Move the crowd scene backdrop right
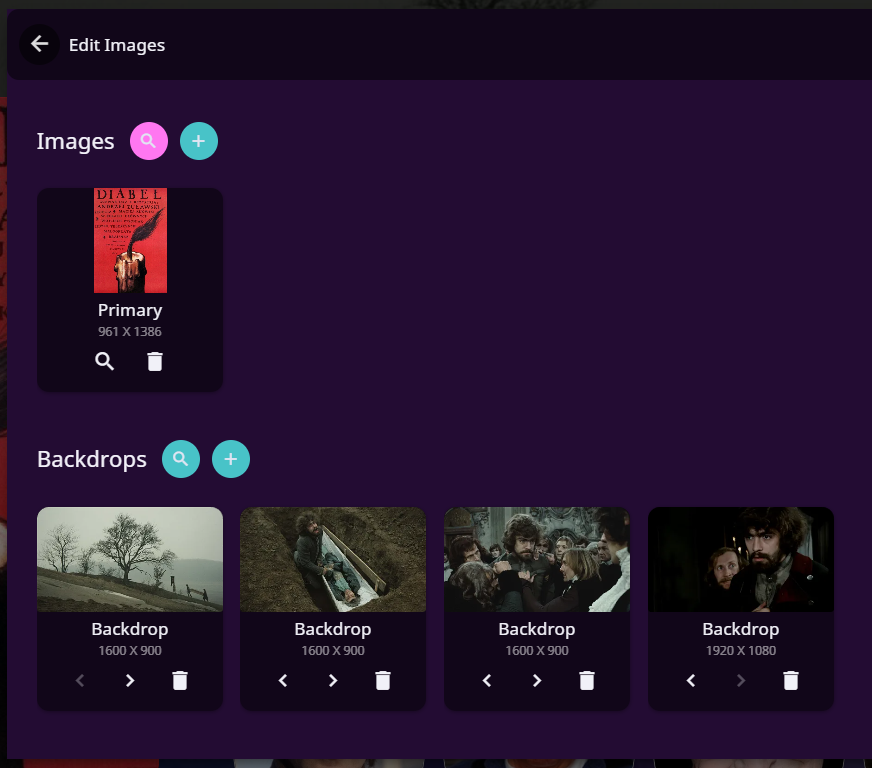The width and height of the screenshot is (872, 768). (537, 681)
